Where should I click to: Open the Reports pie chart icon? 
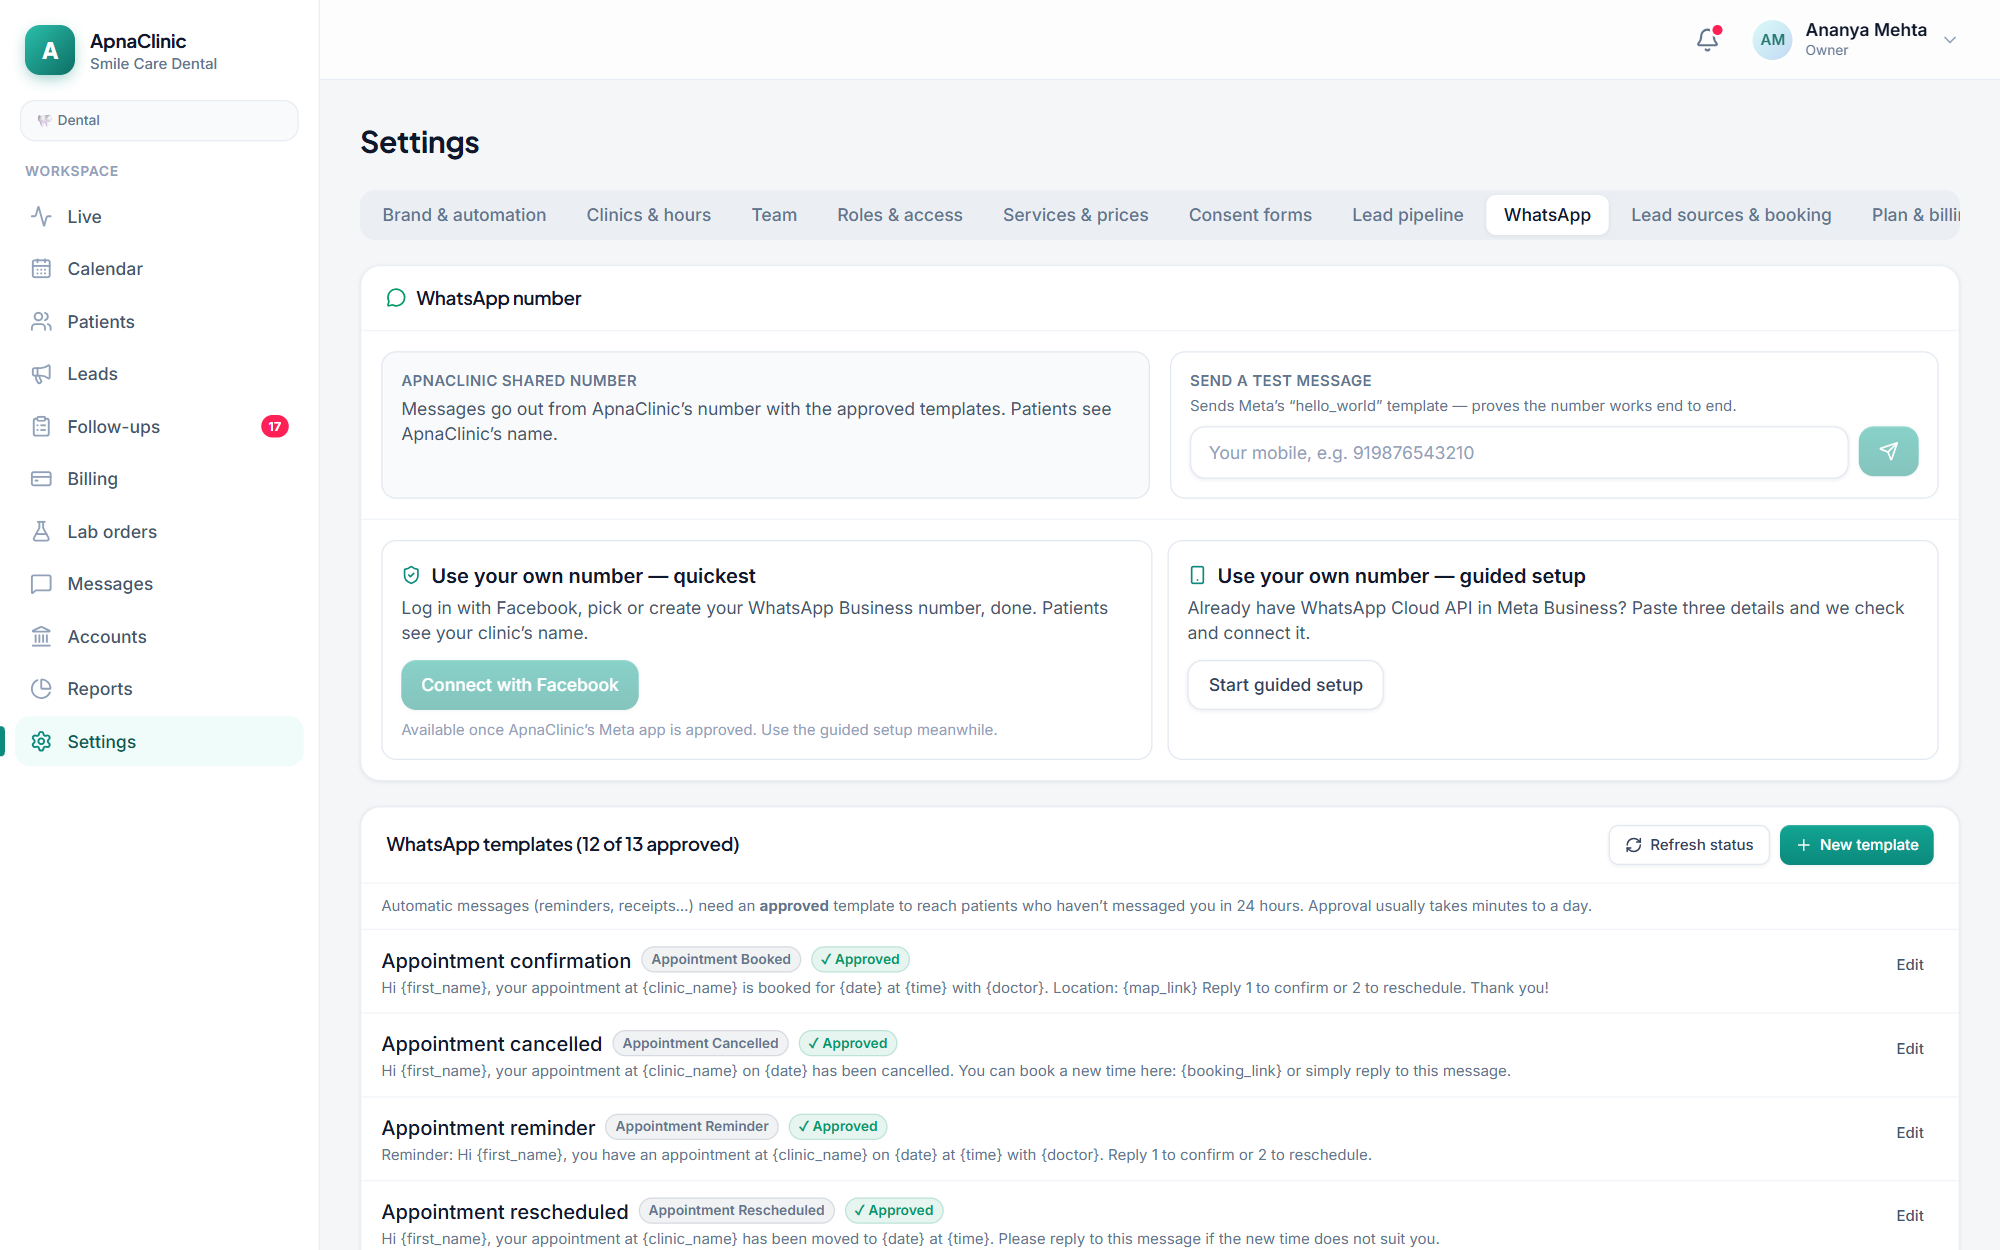pyautogui.click(x=41, y=689)
